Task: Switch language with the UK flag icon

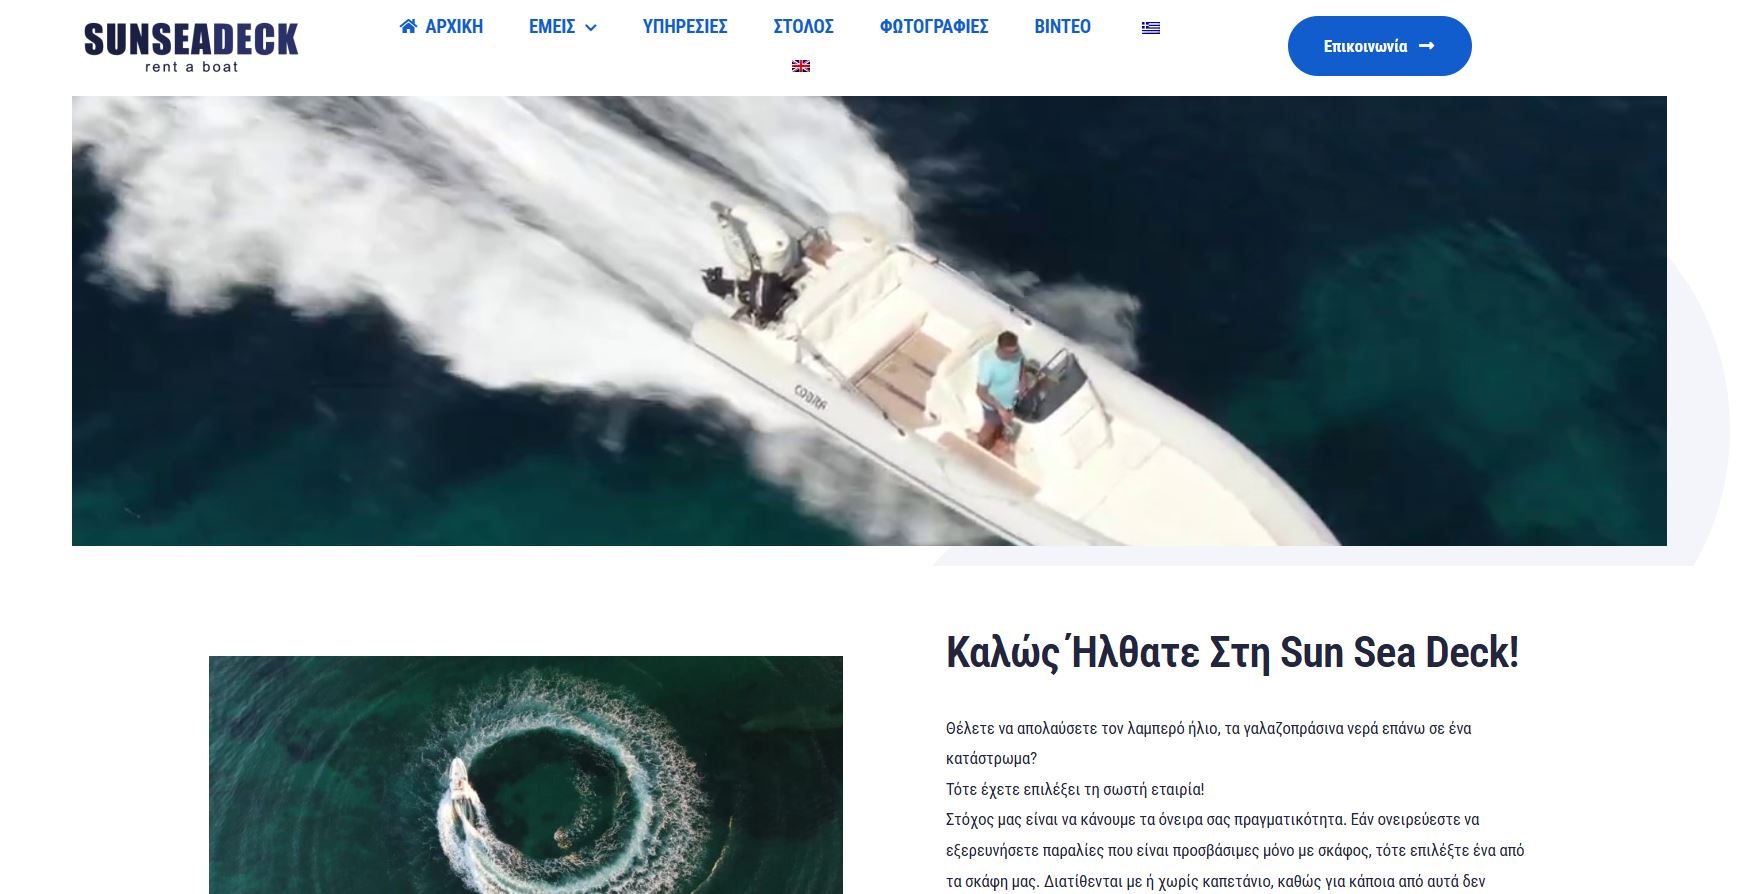Action: (x=801, y=66)
